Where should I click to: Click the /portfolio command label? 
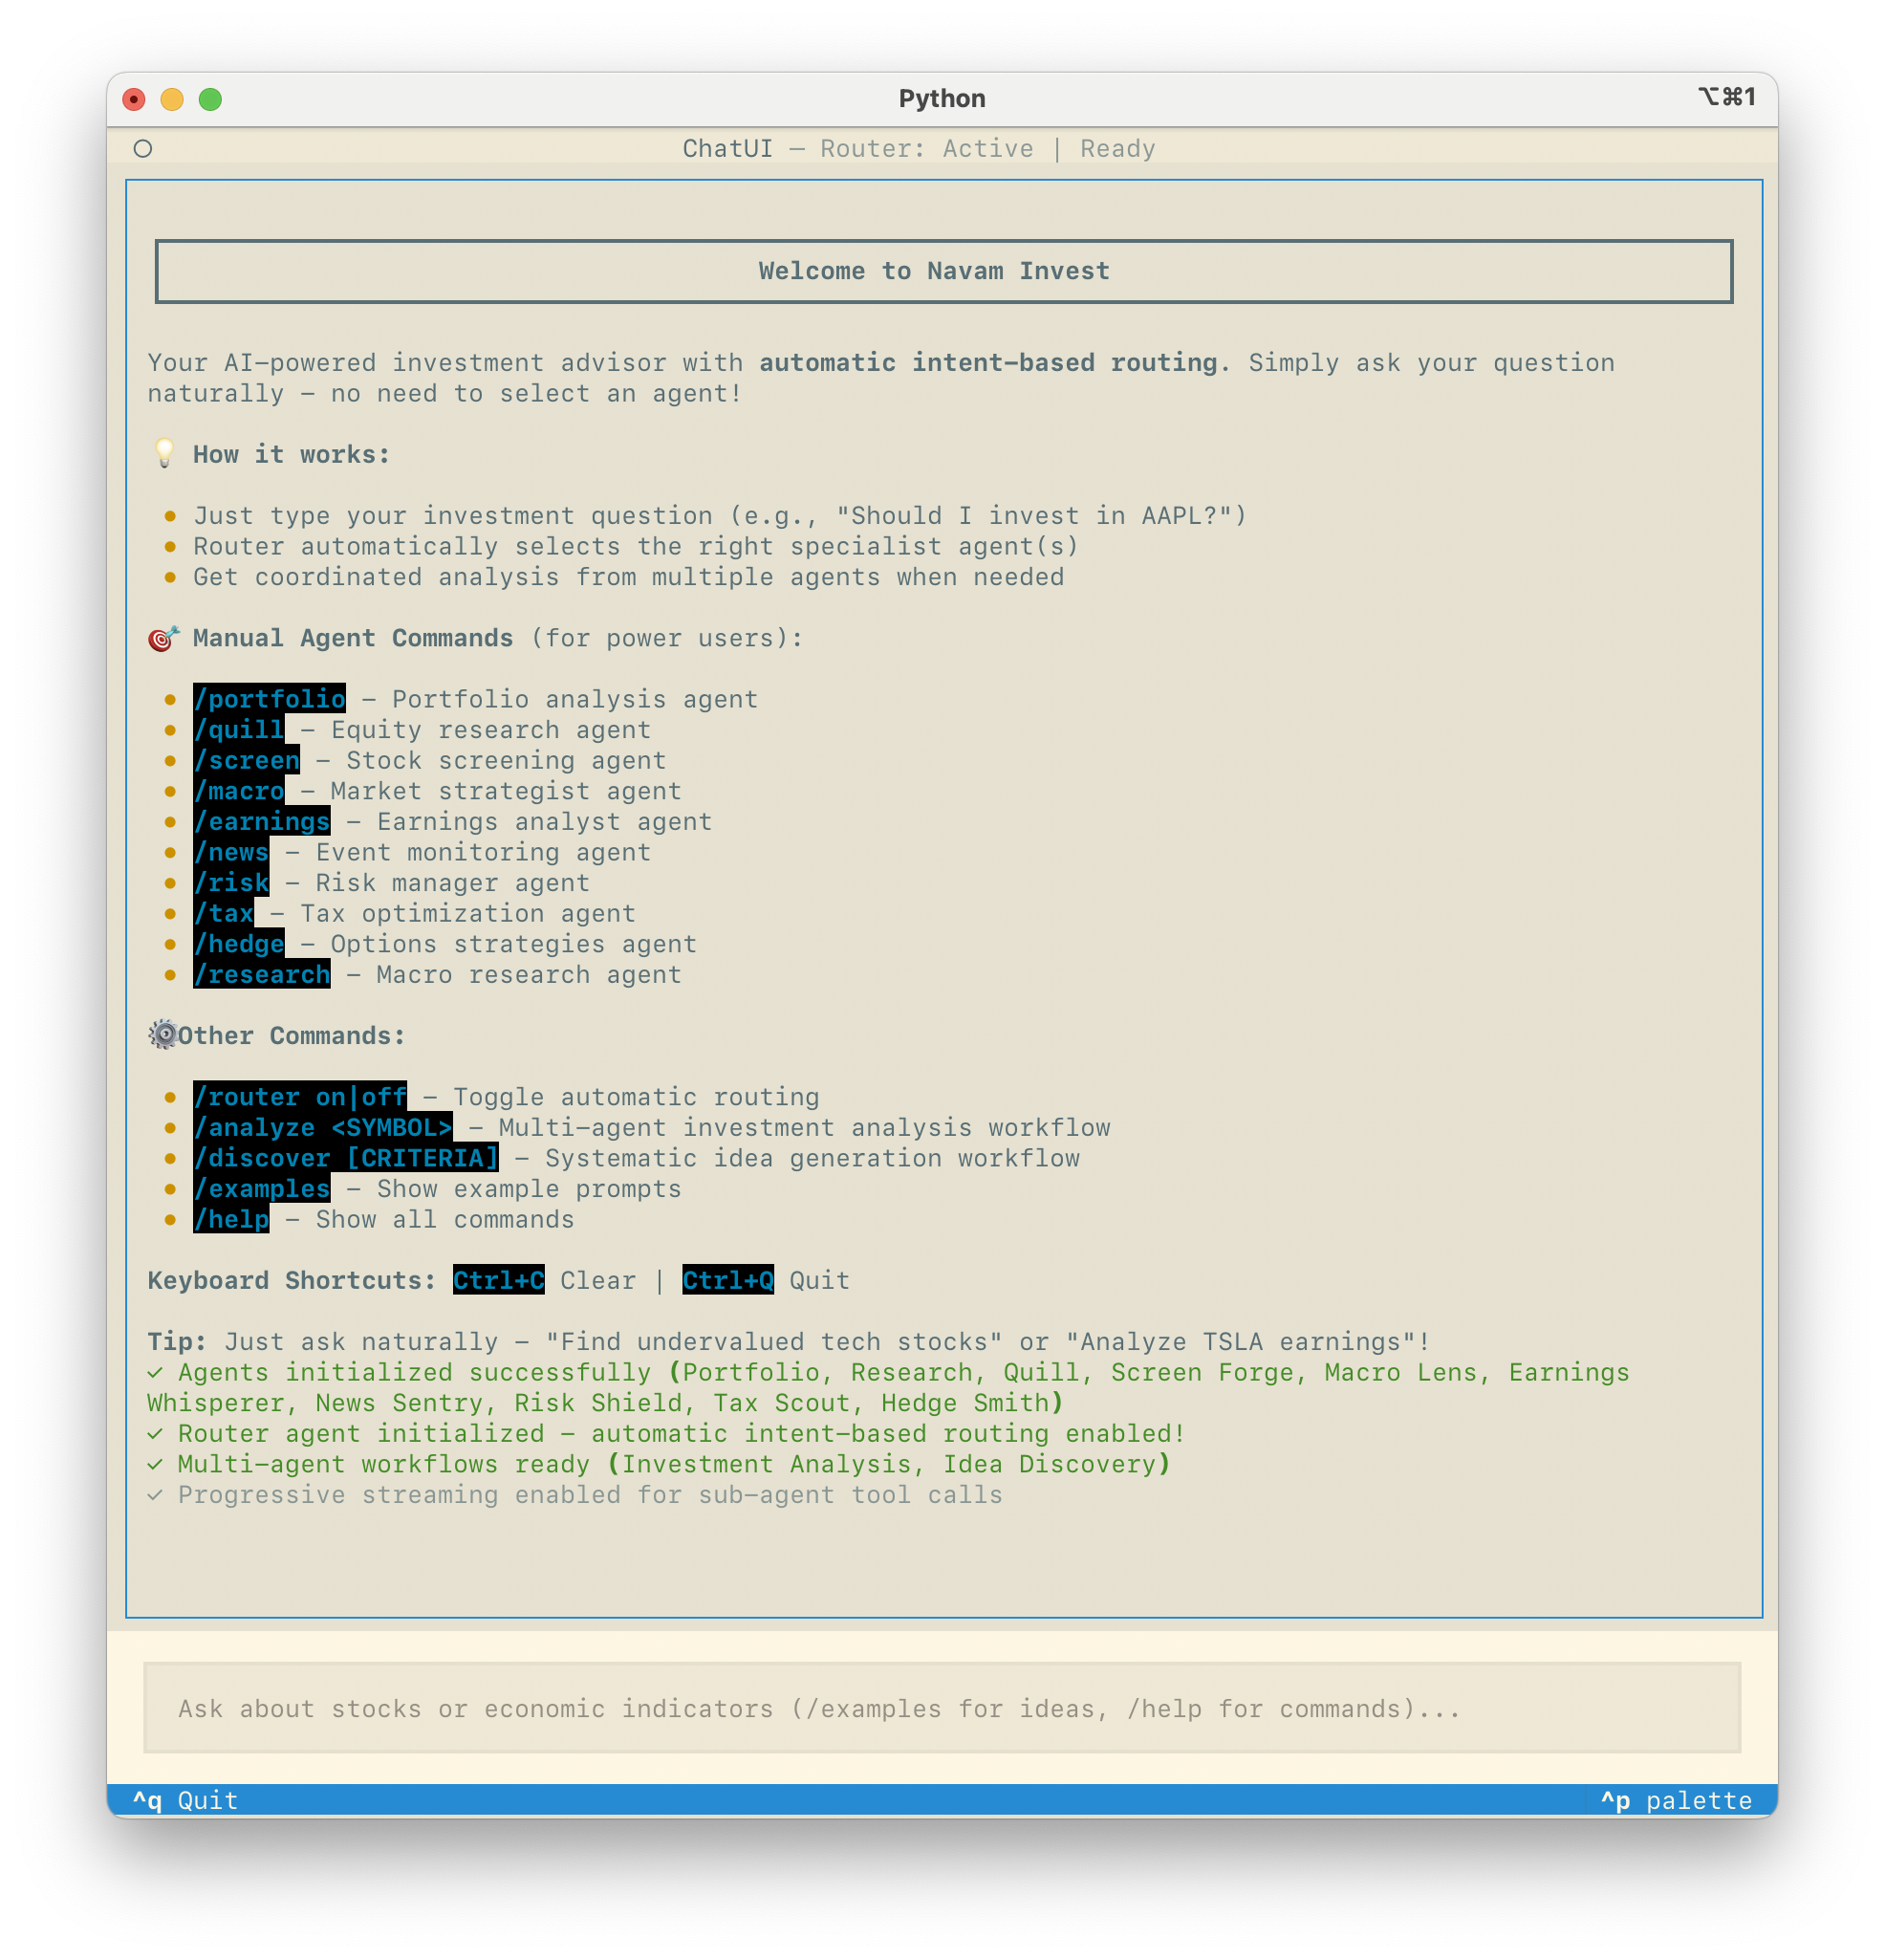(x=269, y=699)
